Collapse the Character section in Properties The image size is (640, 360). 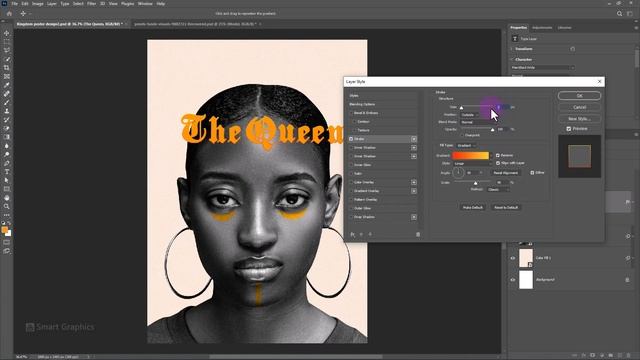[x=512, y=60]
